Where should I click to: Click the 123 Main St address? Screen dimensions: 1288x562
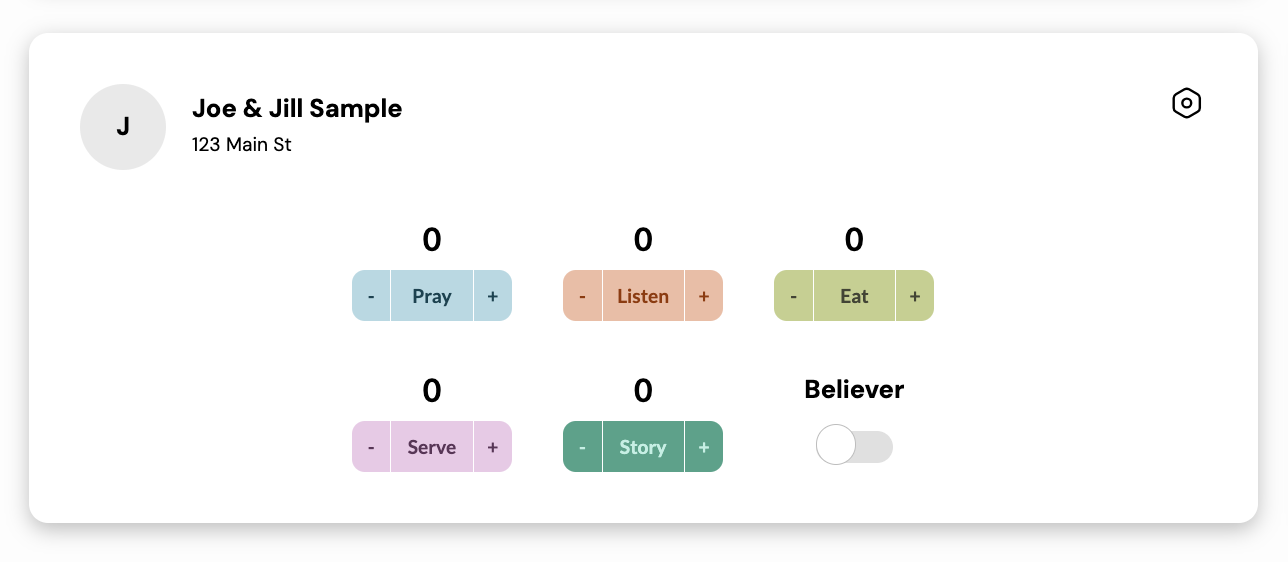(242, 145)
